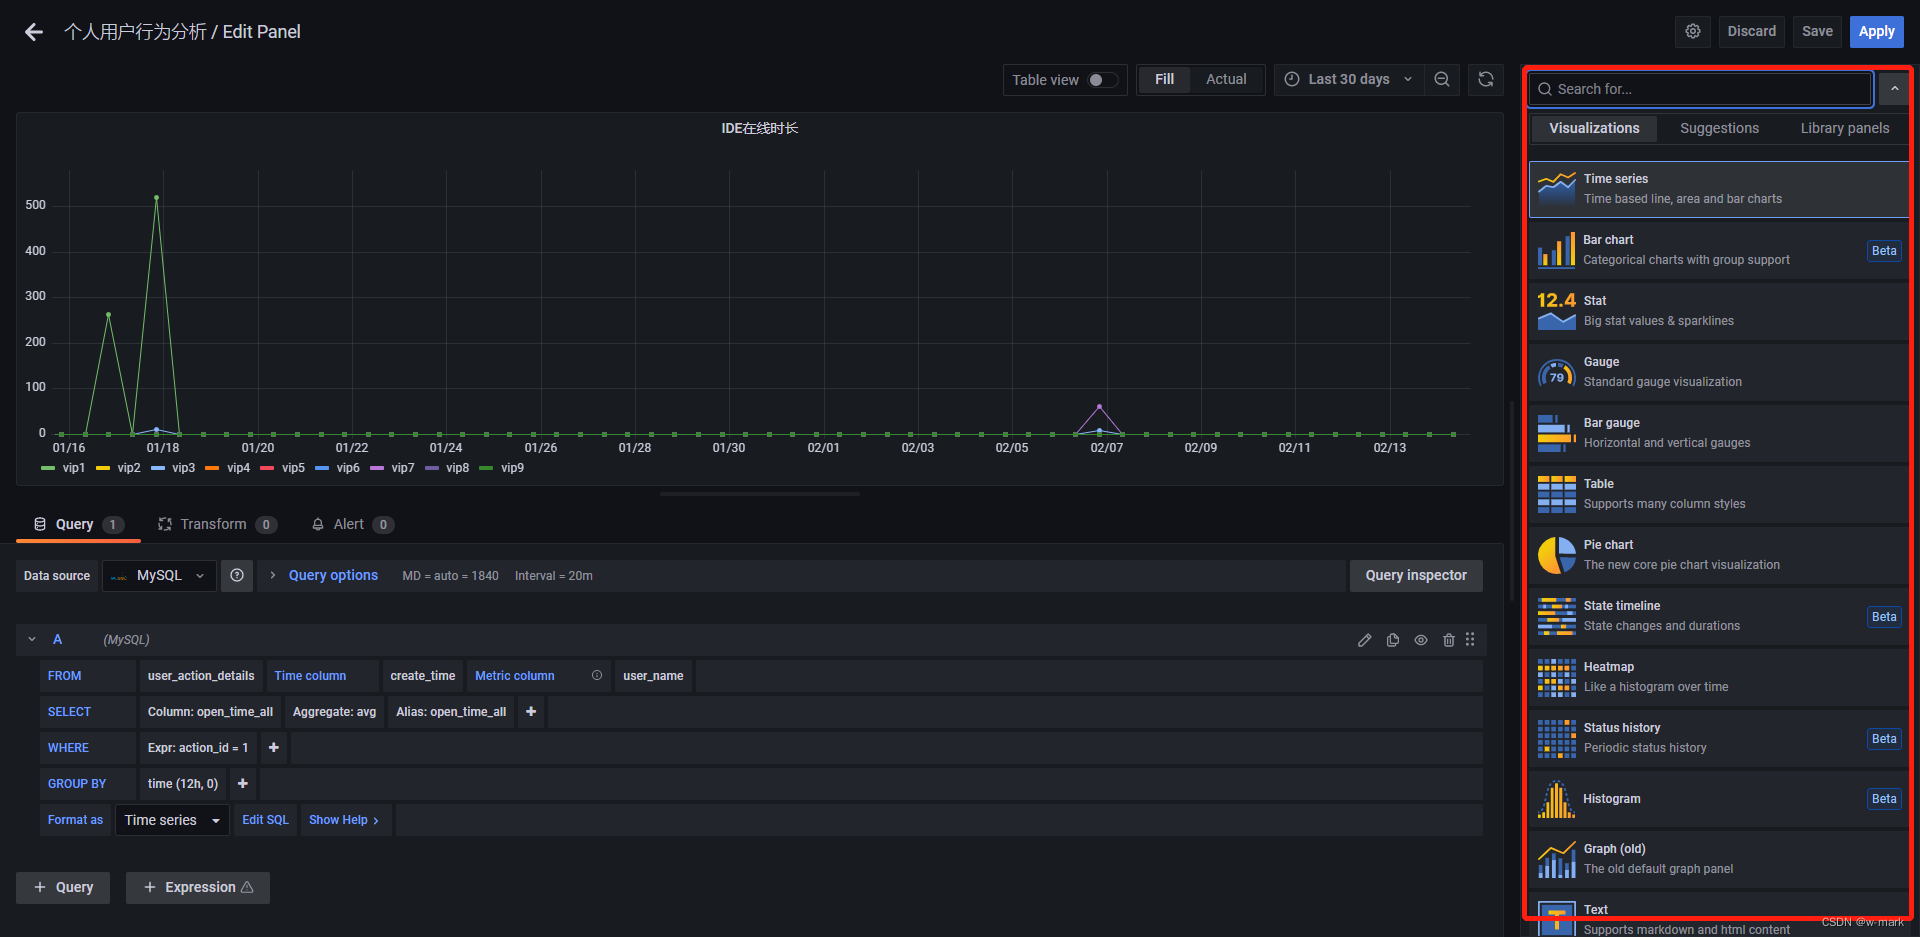The image size is (1920, 937).
Task: Open Edit SQL link
Action: point(265,819)
